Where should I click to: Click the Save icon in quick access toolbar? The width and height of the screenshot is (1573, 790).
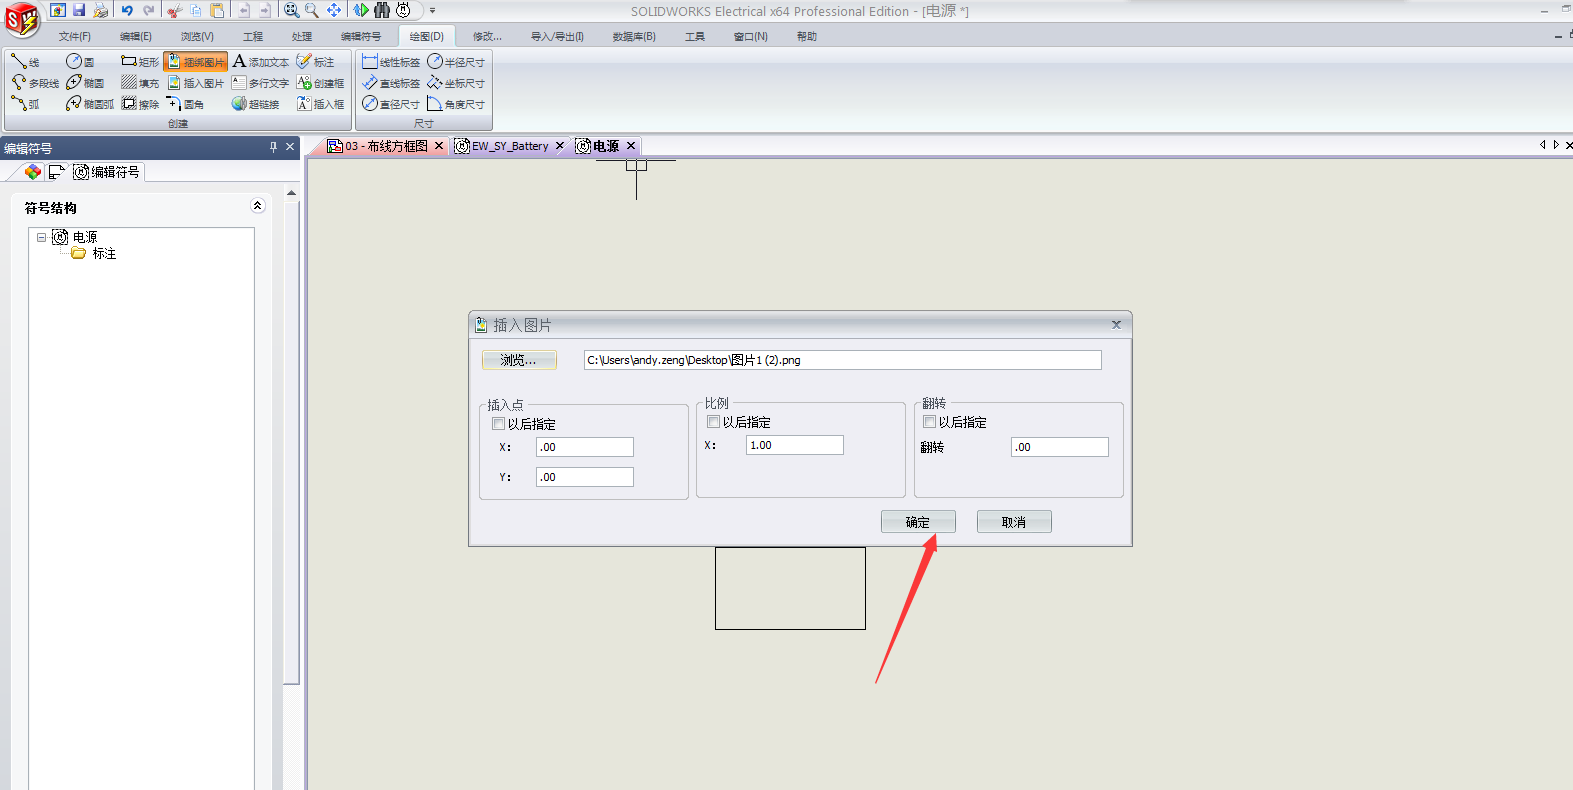click(x=79, y=10)
